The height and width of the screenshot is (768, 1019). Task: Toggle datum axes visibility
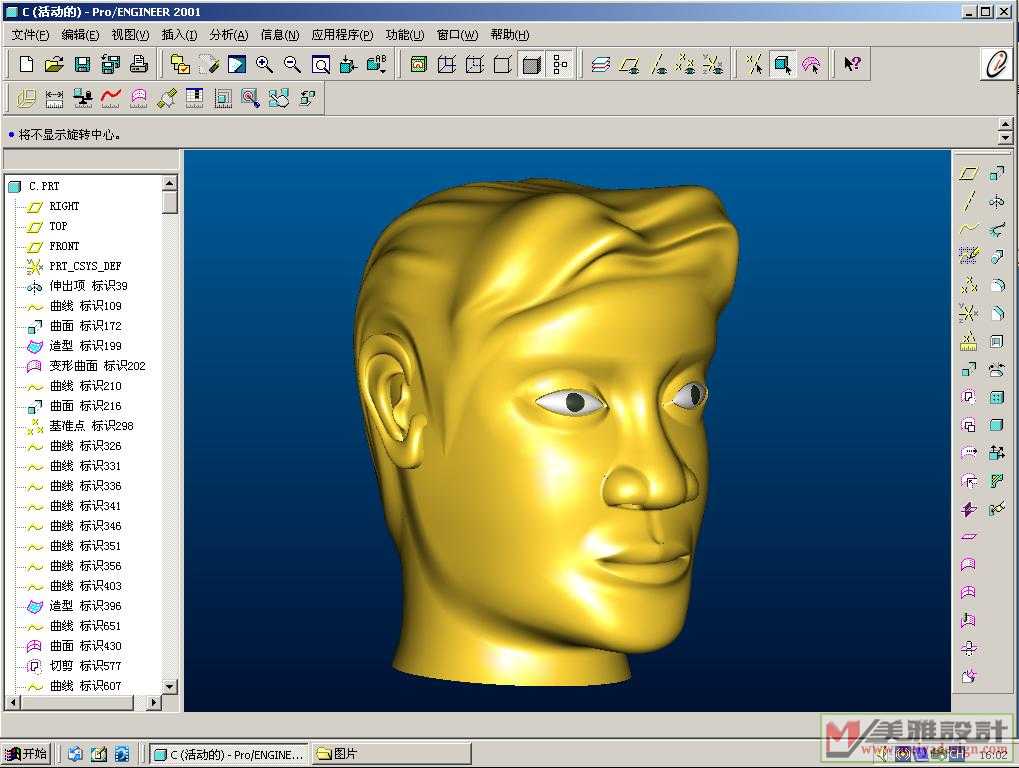click(658, 64)
